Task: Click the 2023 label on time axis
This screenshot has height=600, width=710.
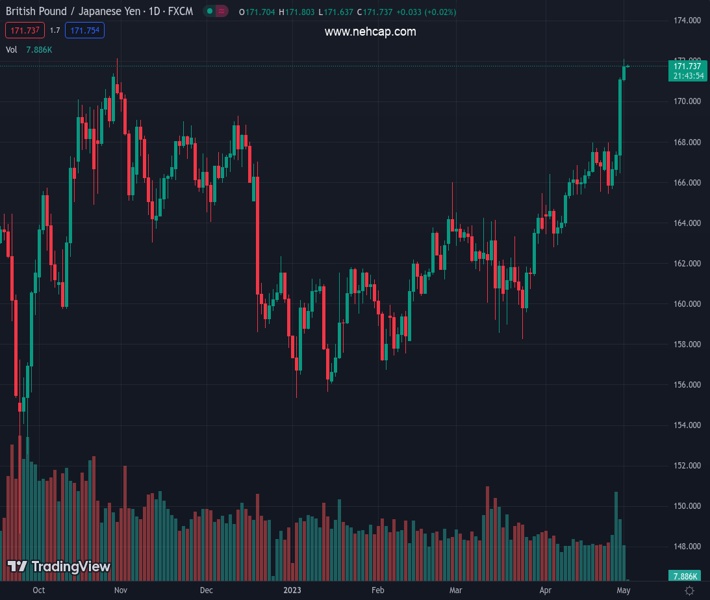Action: click(292, 591)
